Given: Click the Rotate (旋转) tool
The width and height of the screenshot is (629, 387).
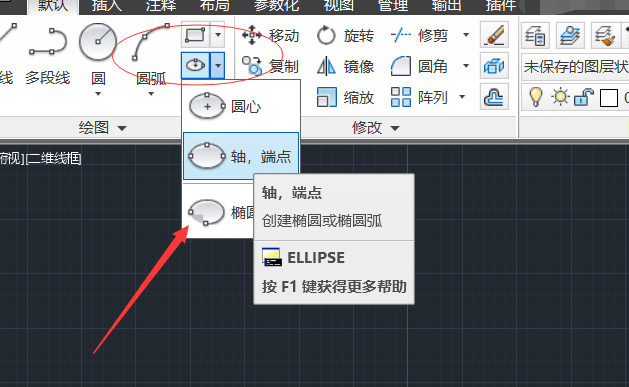Looking at the screenshot, I should pos(345,36).
